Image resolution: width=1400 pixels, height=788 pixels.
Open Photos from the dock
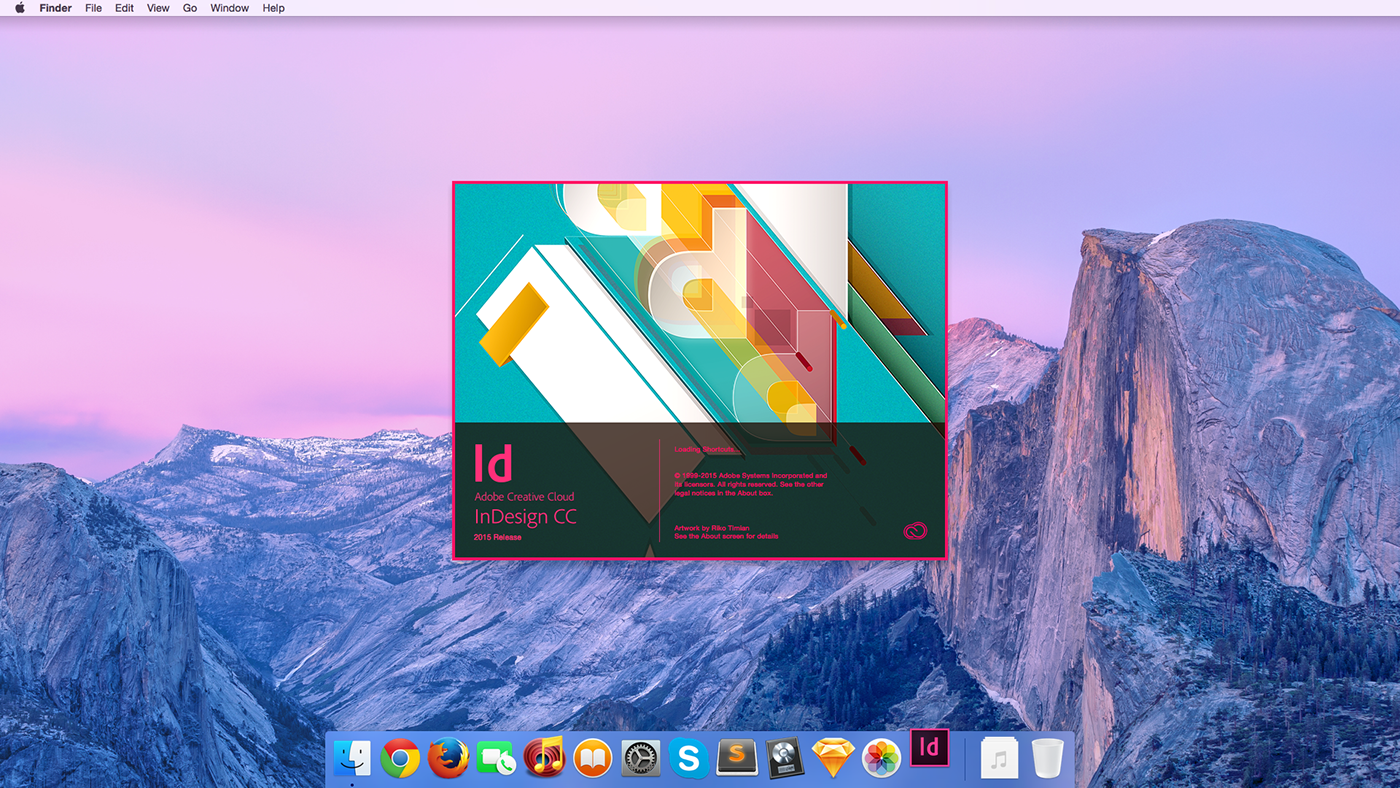881,759
